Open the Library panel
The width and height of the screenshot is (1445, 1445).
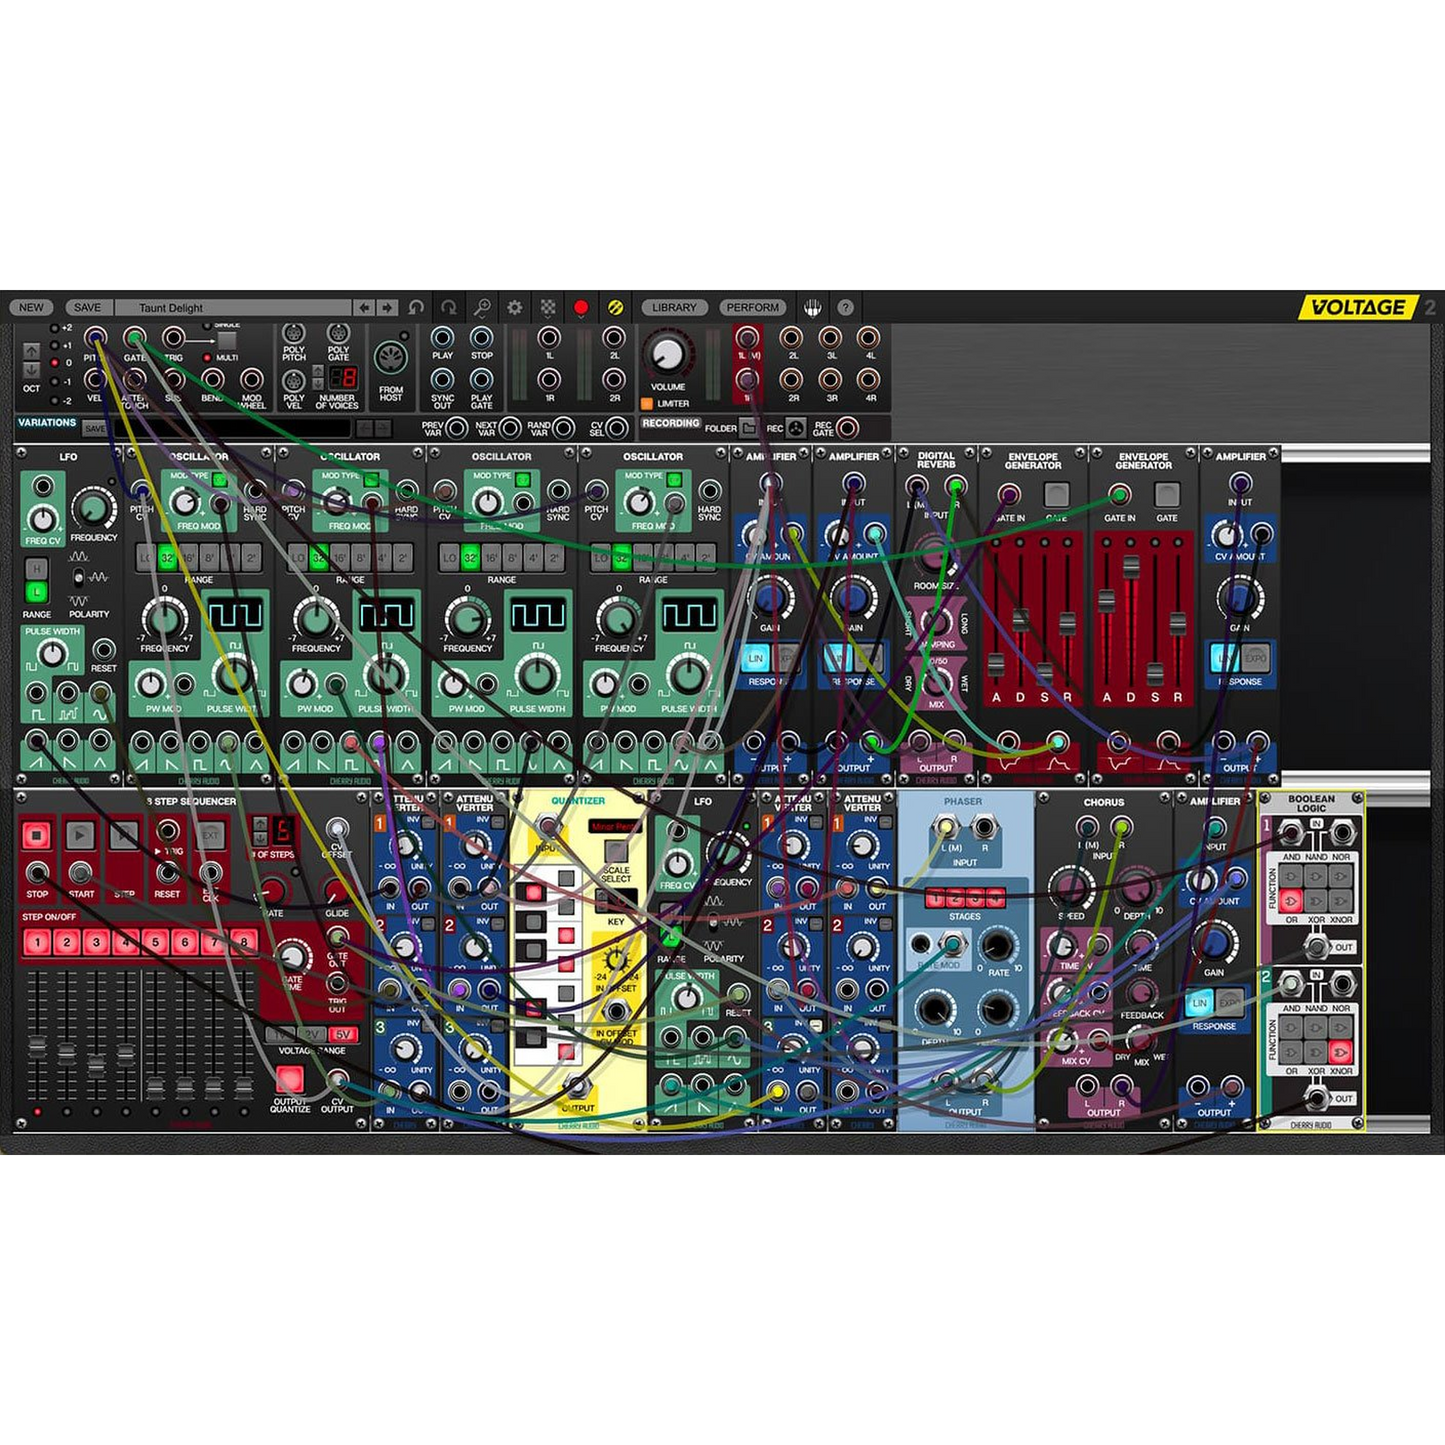tap(674, 308)
